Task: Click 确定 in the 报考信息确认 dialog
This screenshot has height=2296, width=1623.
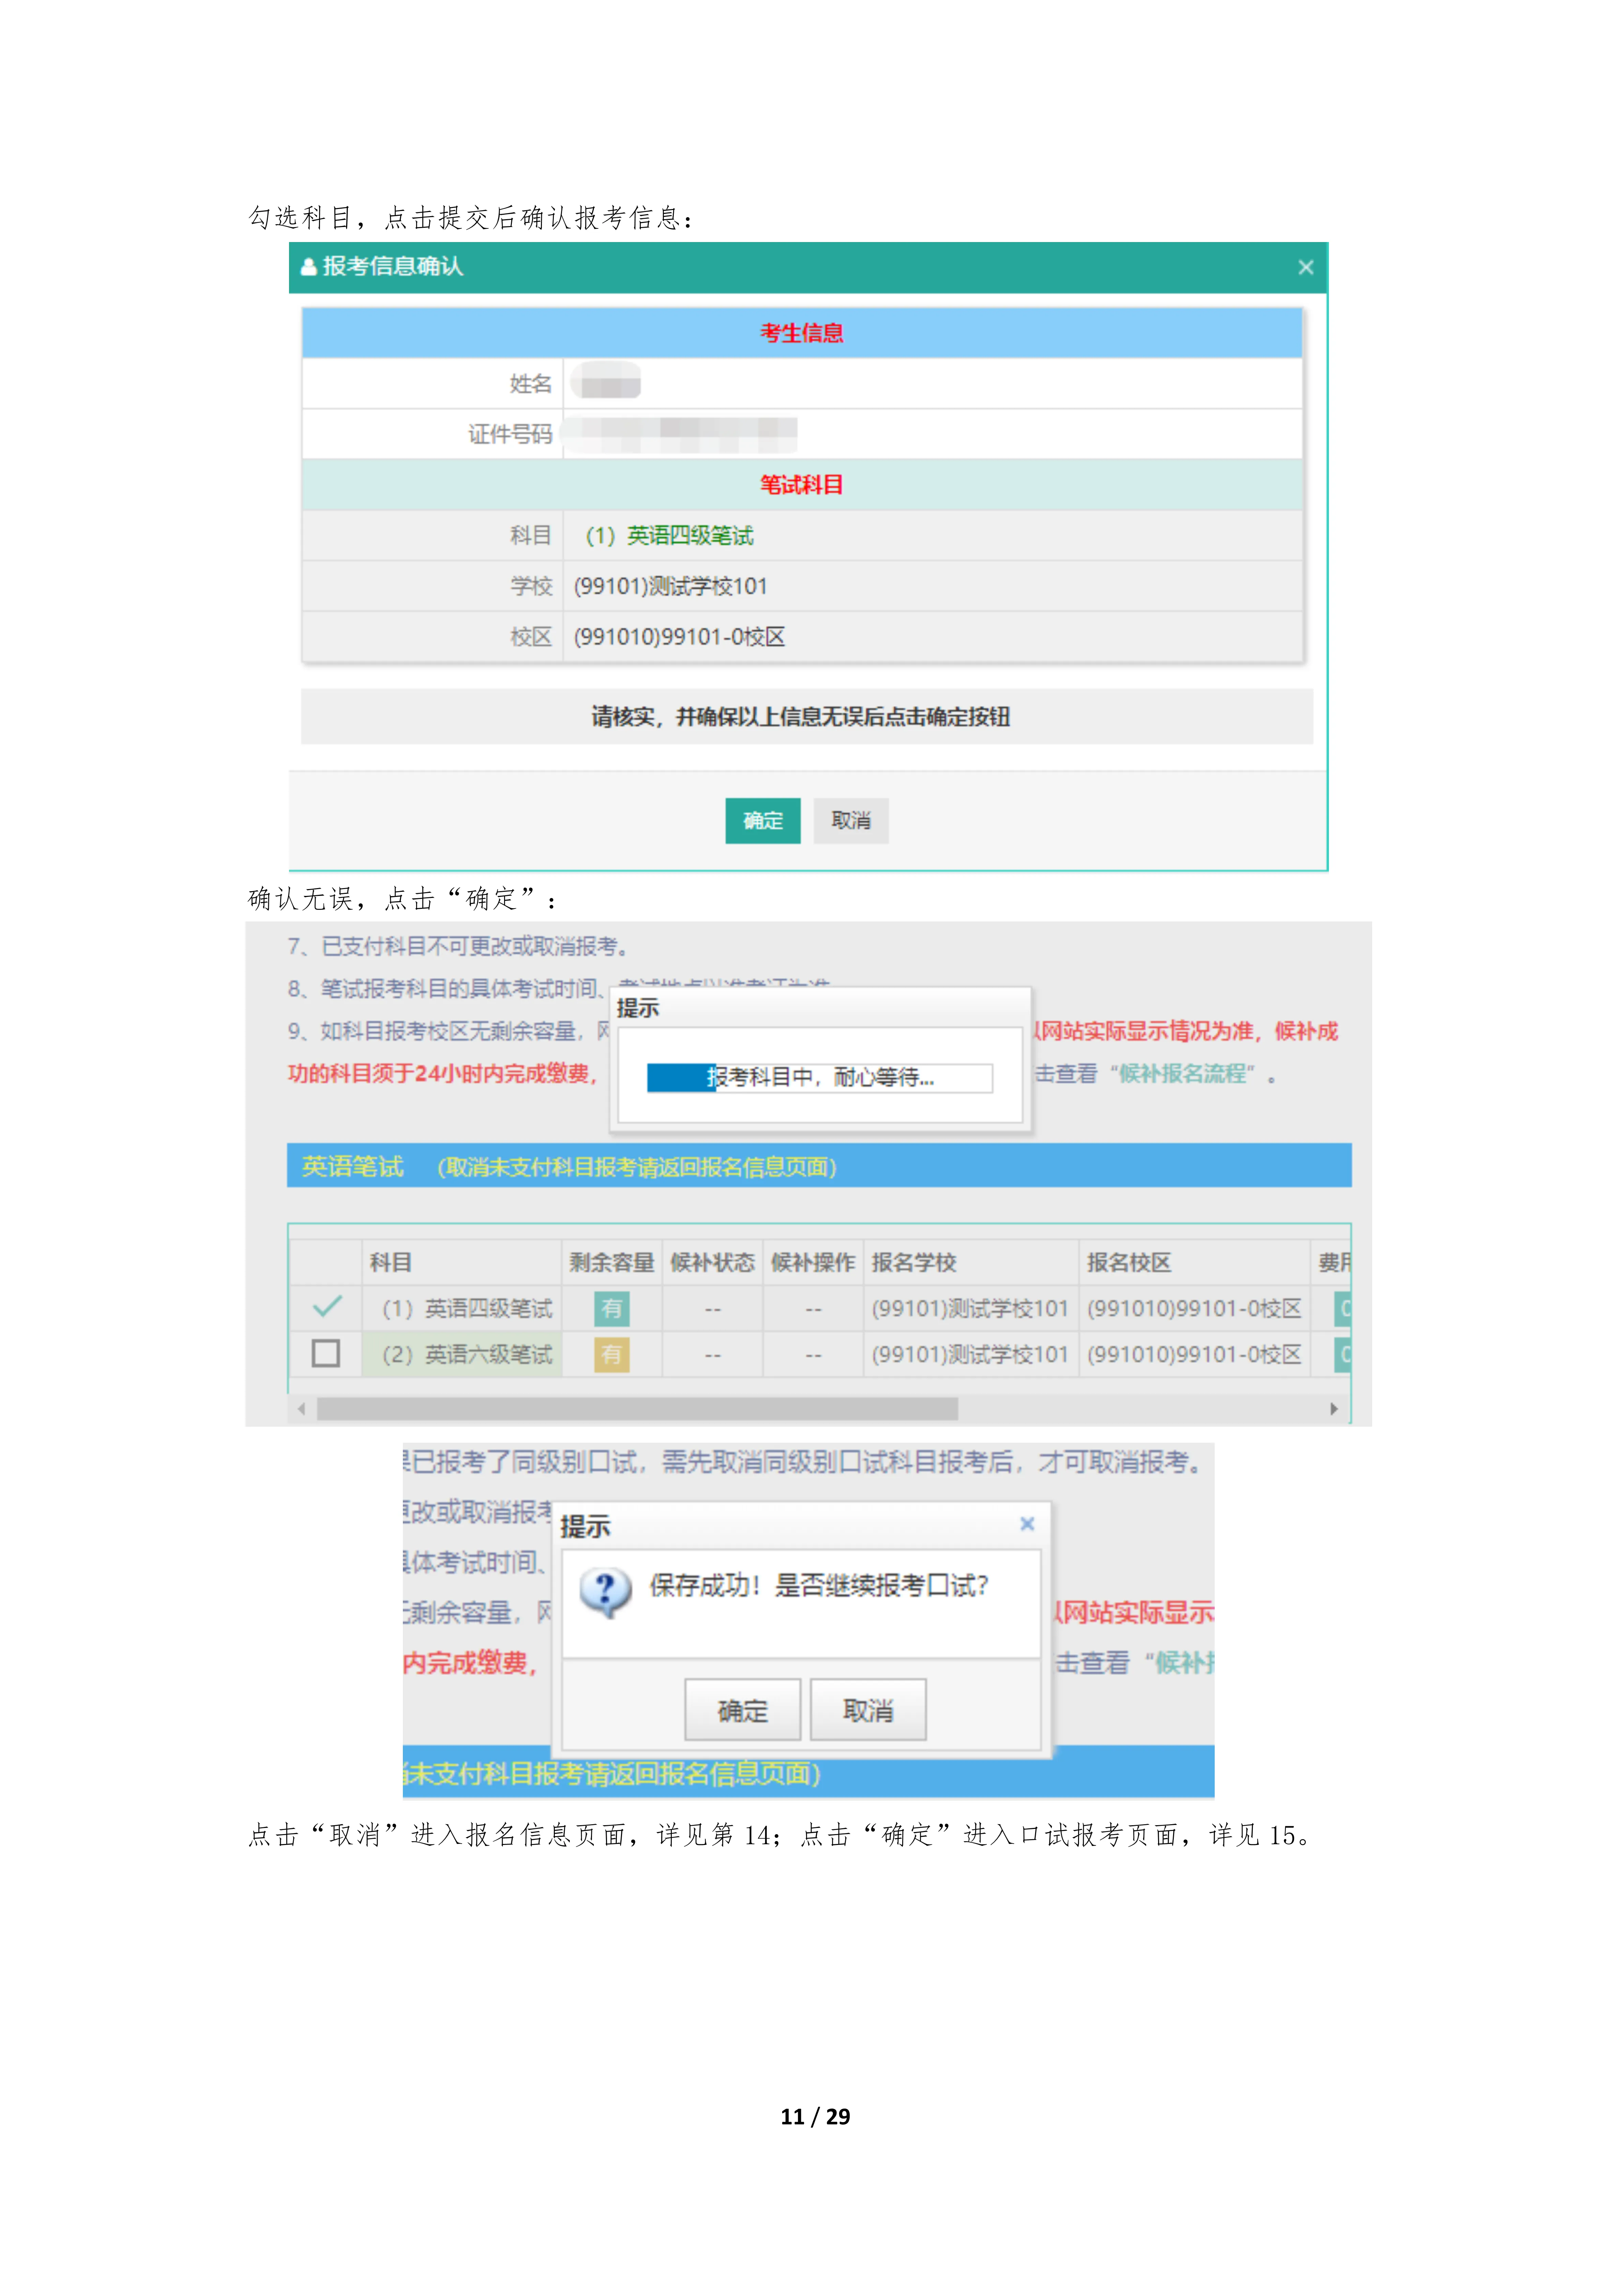Action: click(x=763, y=820)
